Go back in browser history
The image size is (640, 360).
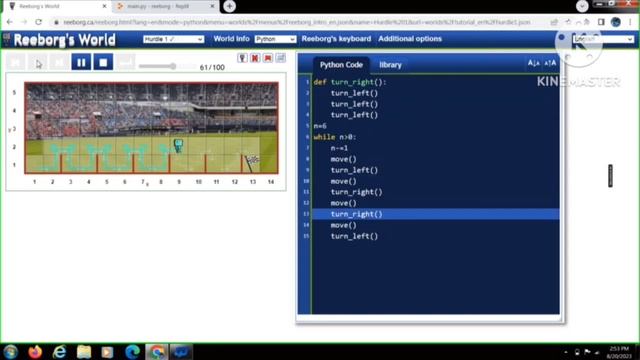click(10, 22)
